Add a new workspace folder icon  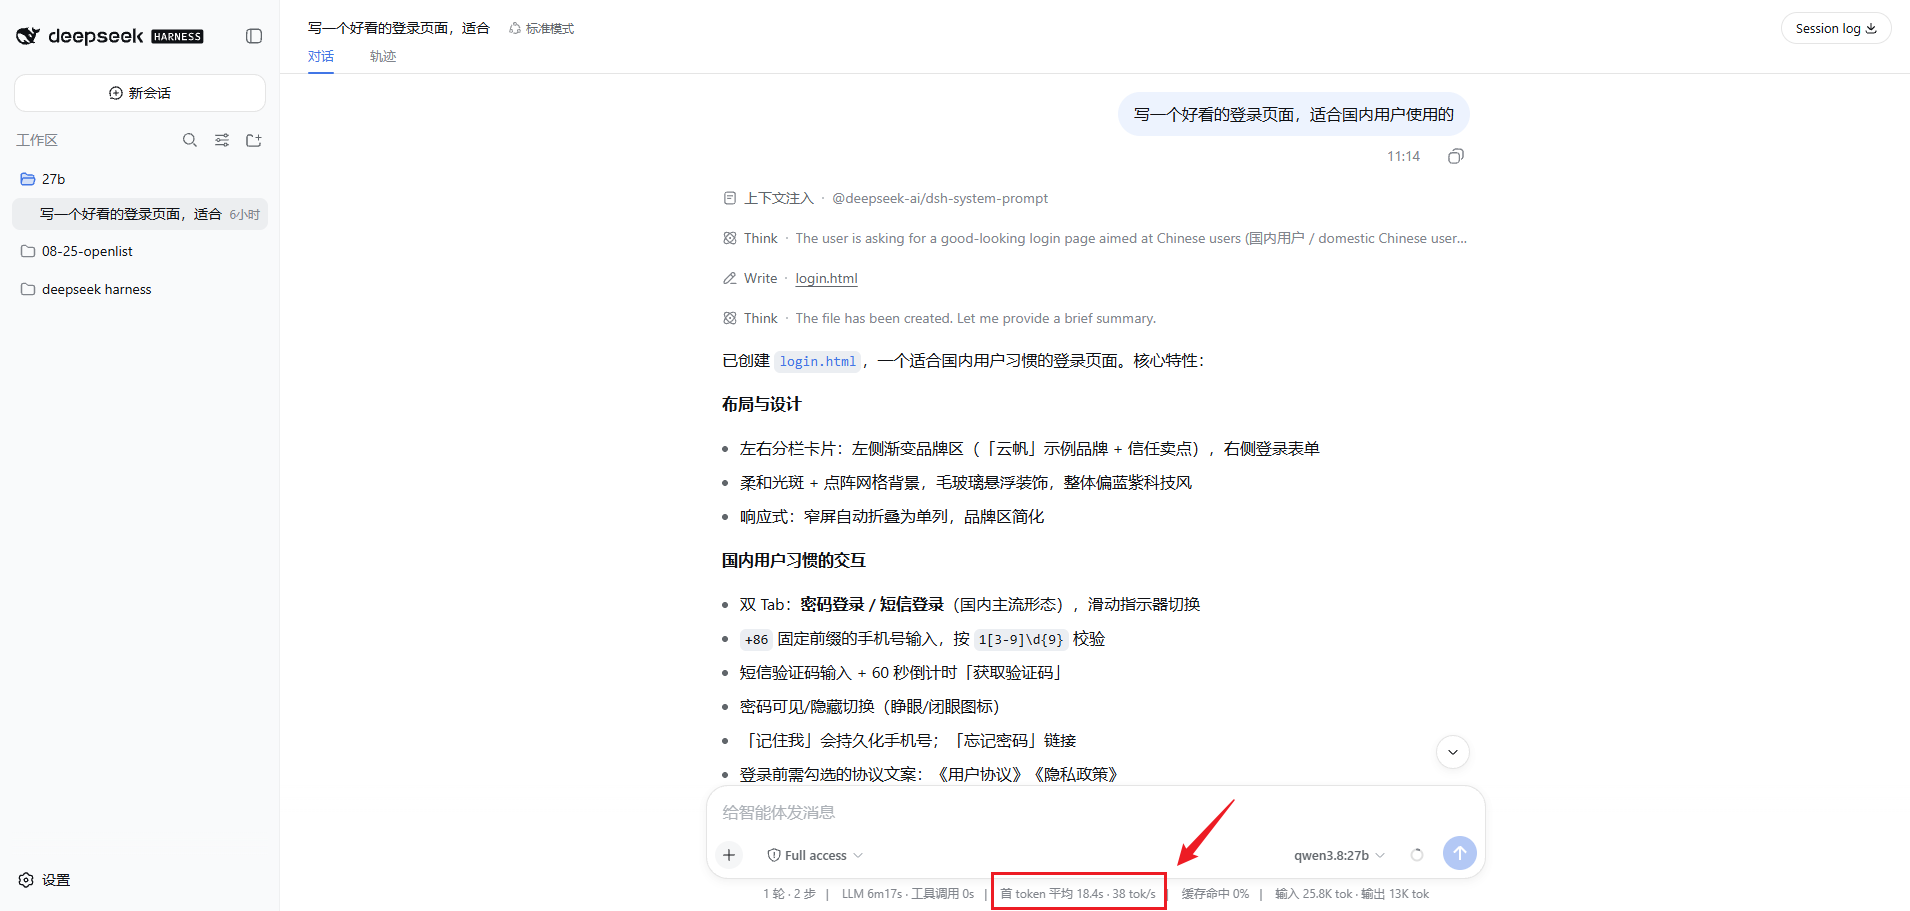[254, 140]
